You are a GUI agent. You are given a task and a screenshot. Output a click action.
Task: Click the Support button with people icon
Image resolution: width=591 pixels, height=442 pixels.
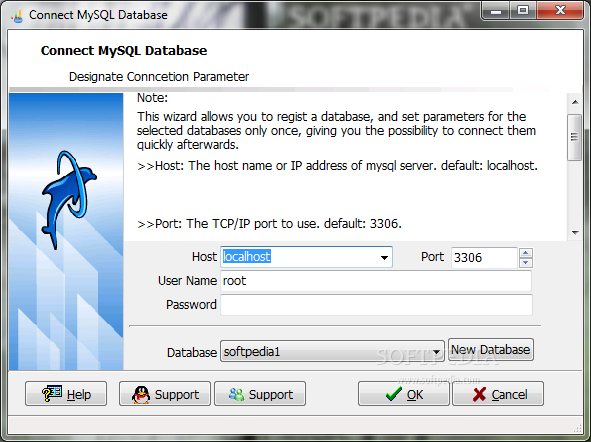260,394
